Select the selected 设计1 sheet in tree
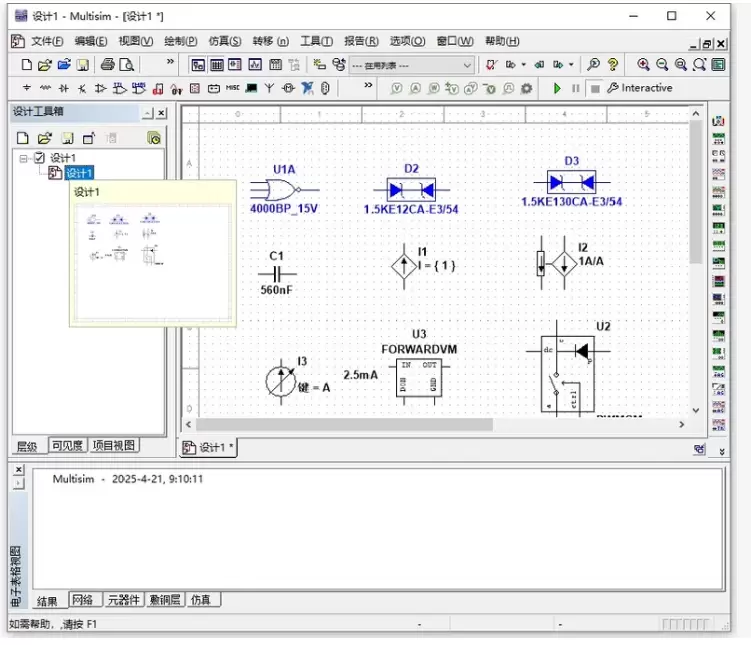This screenshot has height=645, width=751. pyautogui.click(x=79, y=173)
